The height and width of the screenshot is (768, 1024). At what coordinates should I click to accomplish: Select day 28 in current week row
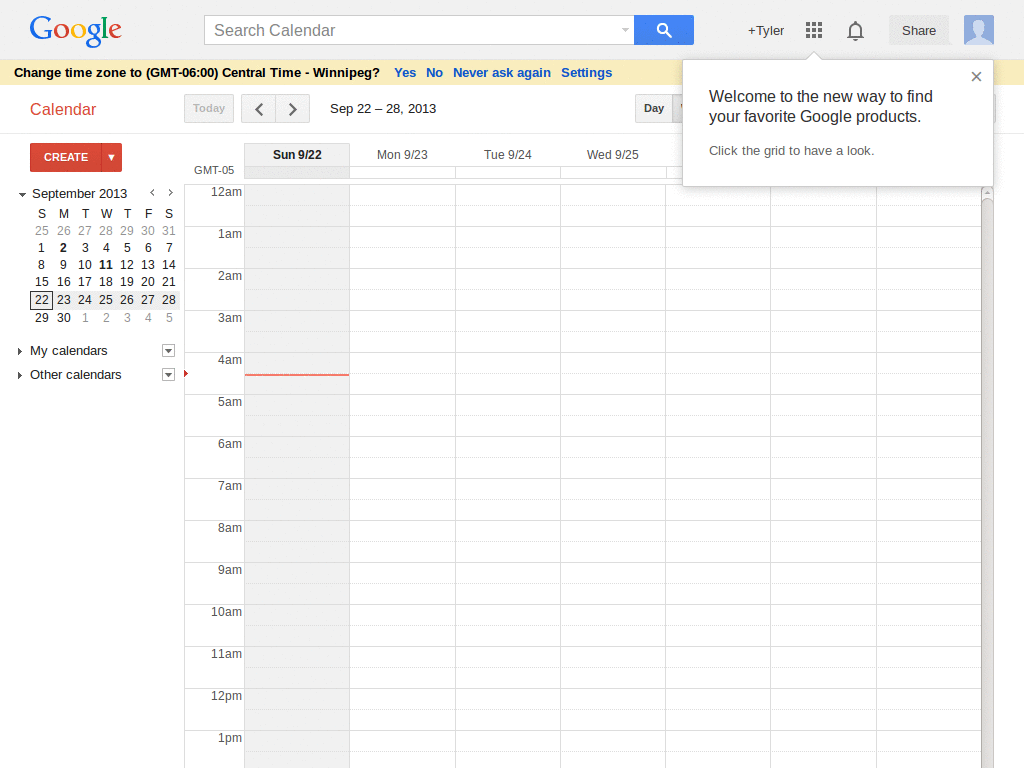(x=168, y=300)
